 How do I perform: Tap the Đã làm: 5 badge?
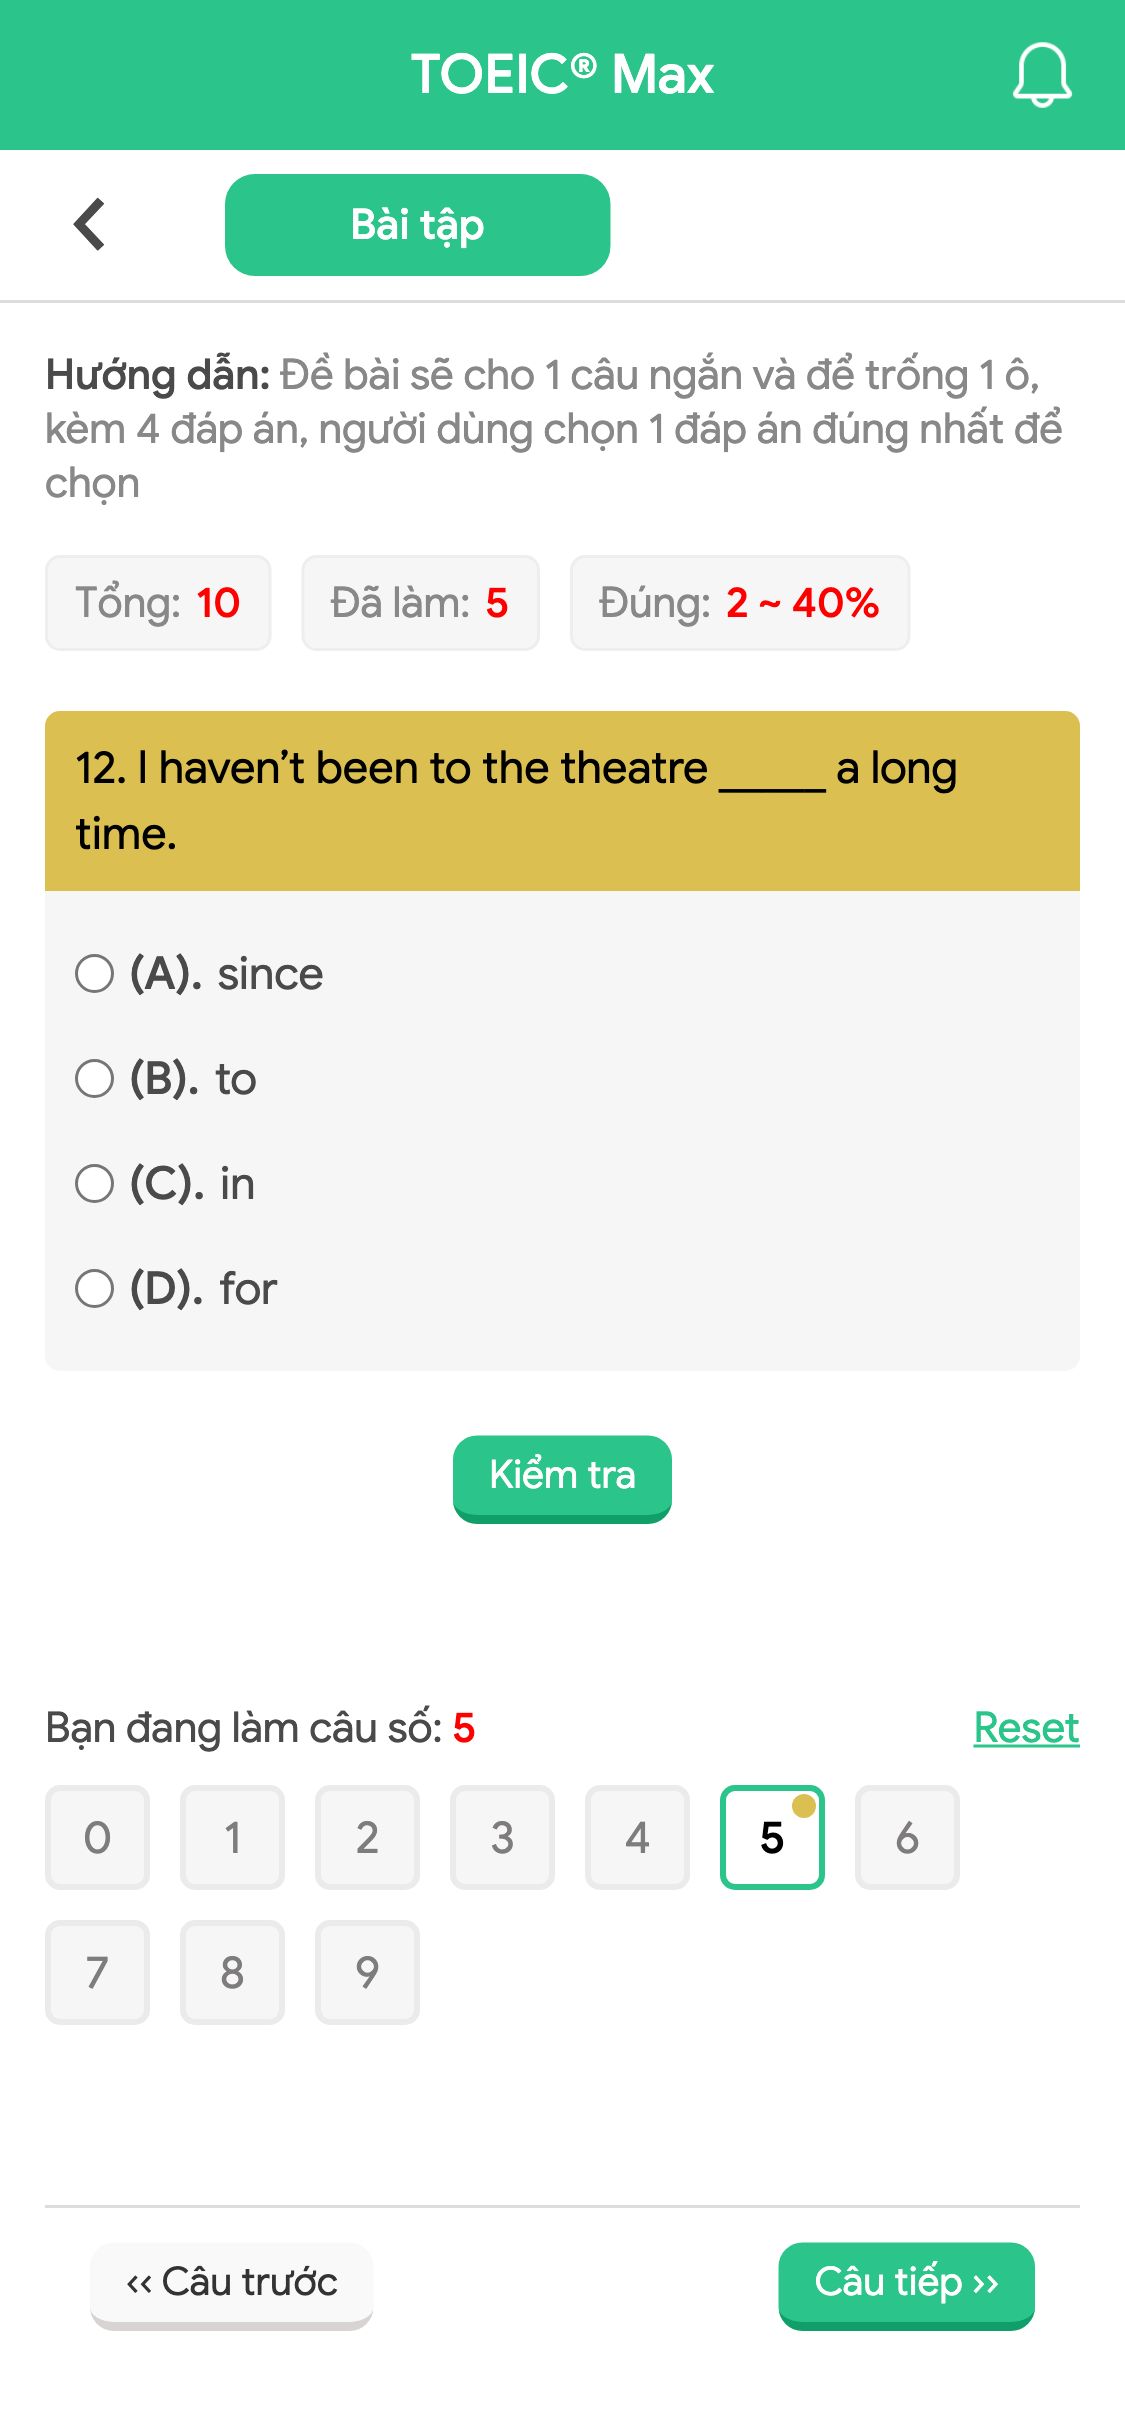419,602
